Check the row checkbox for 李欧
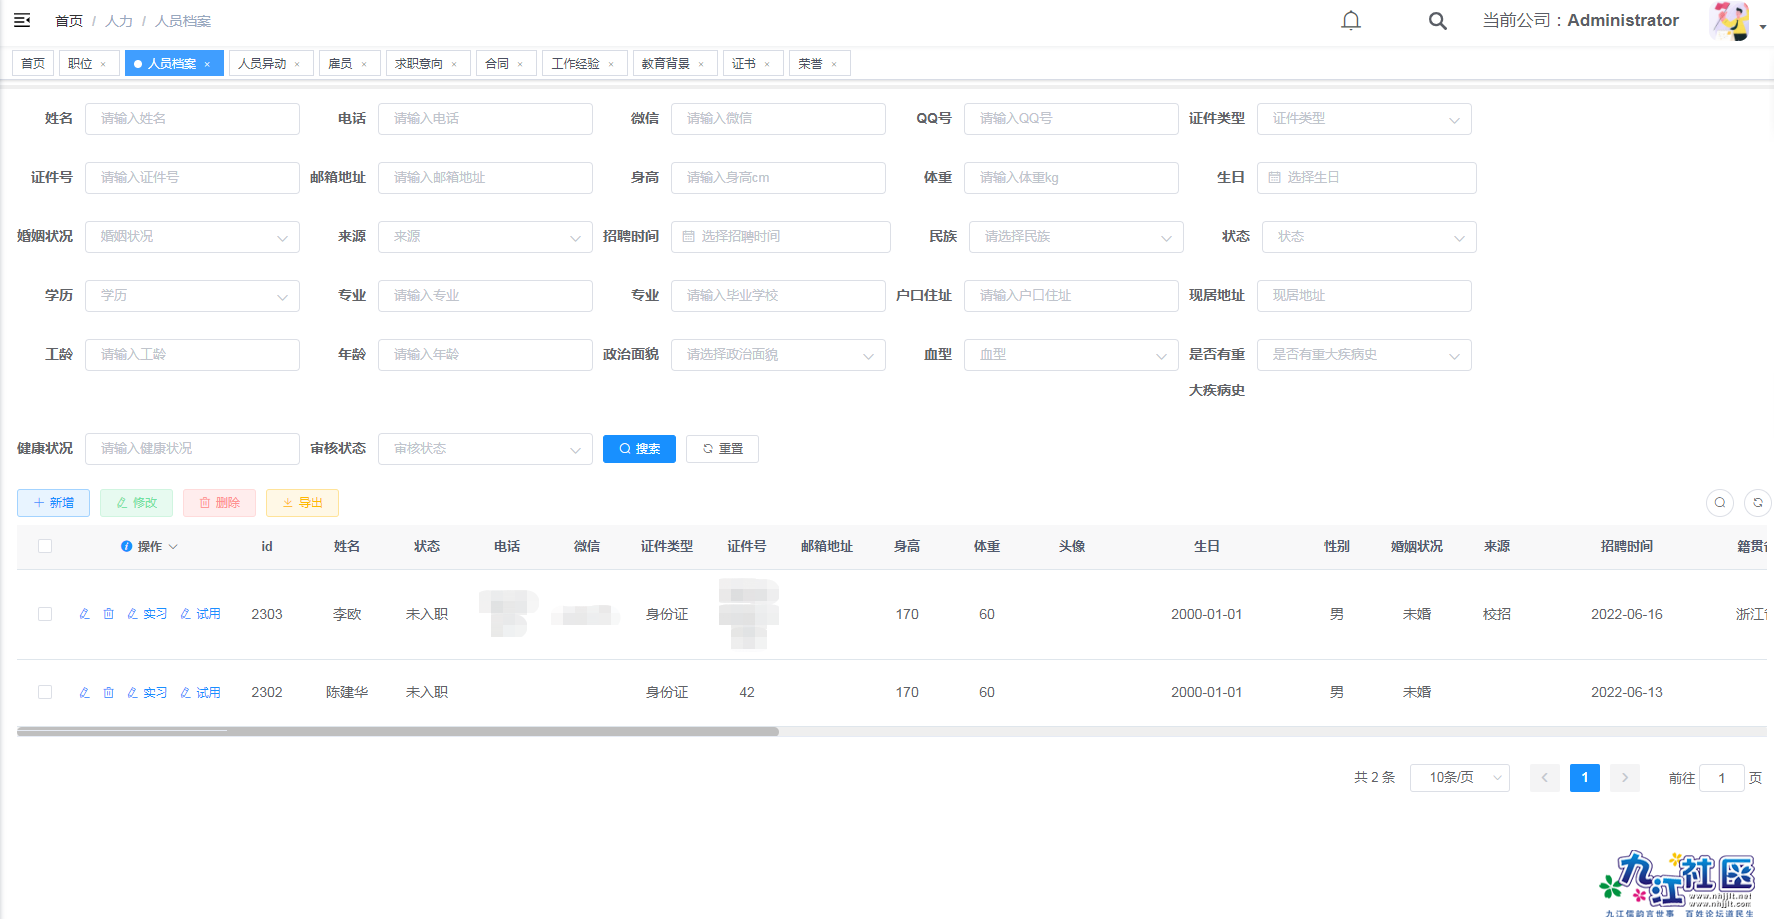 [44, 613]
